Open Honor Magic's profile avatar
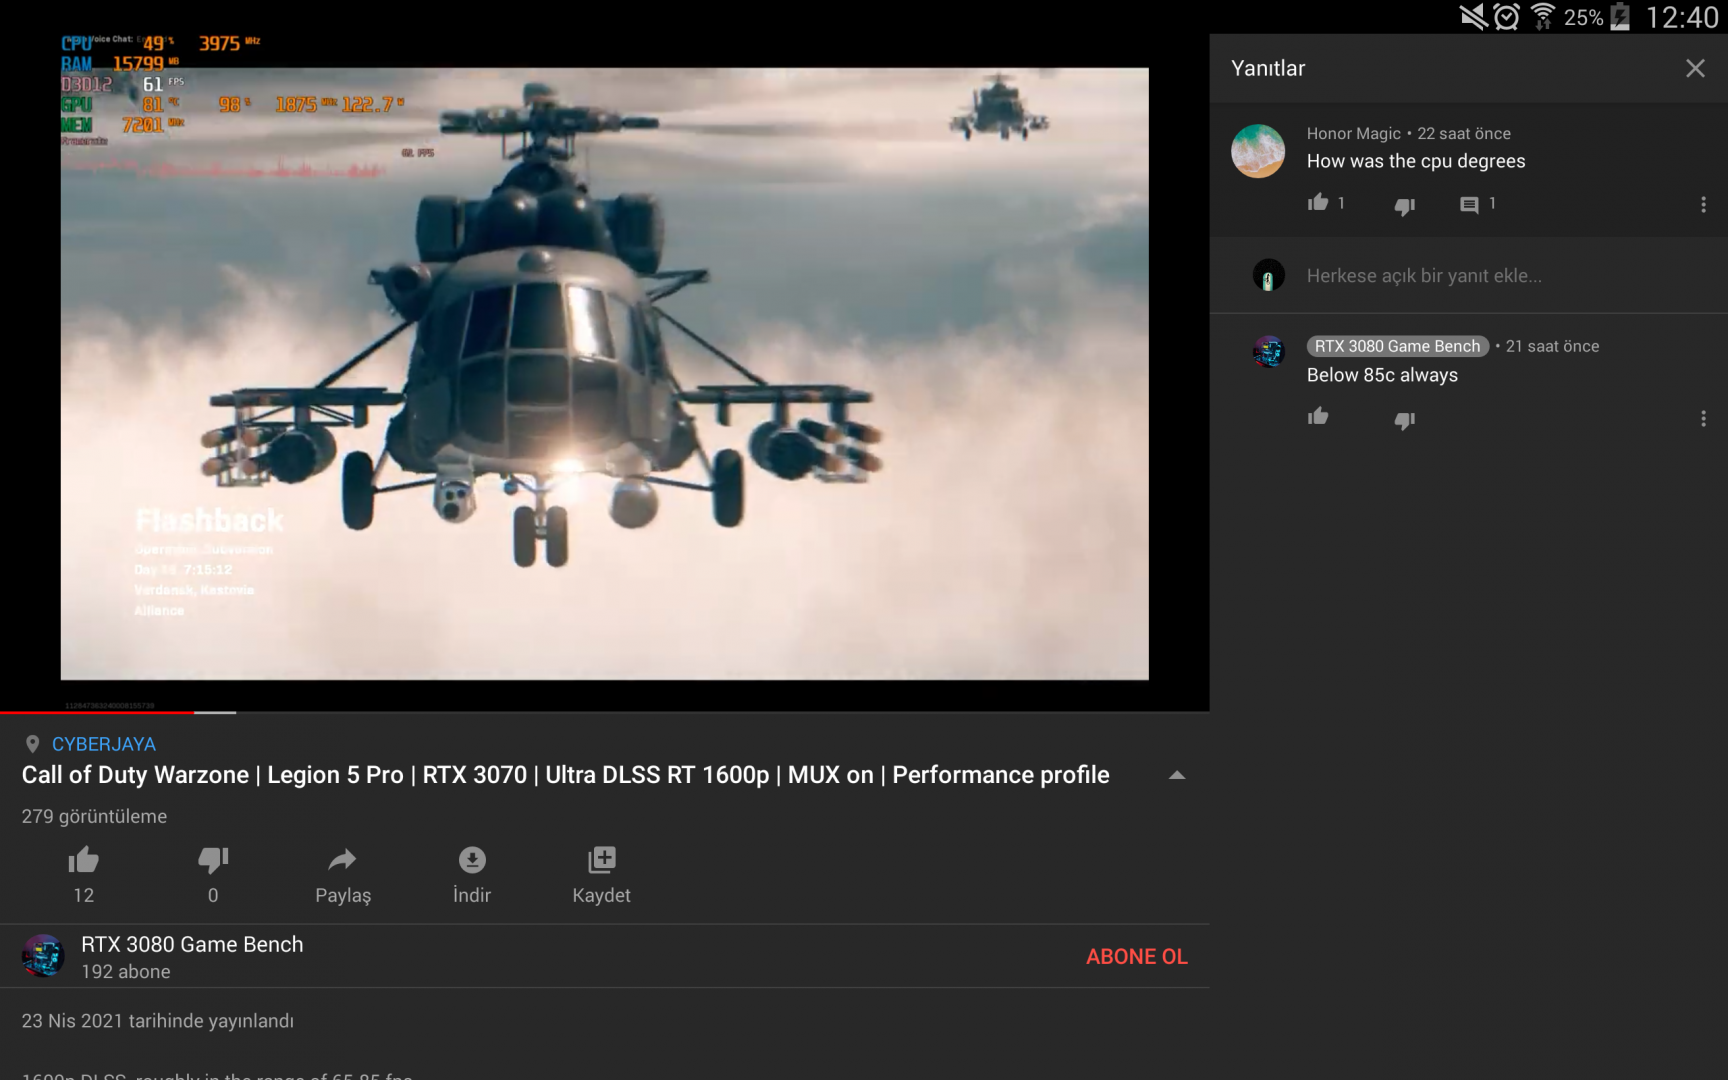This screenshot has width=1728, height=1080. pyautogui.click(x=1258, y=151)
